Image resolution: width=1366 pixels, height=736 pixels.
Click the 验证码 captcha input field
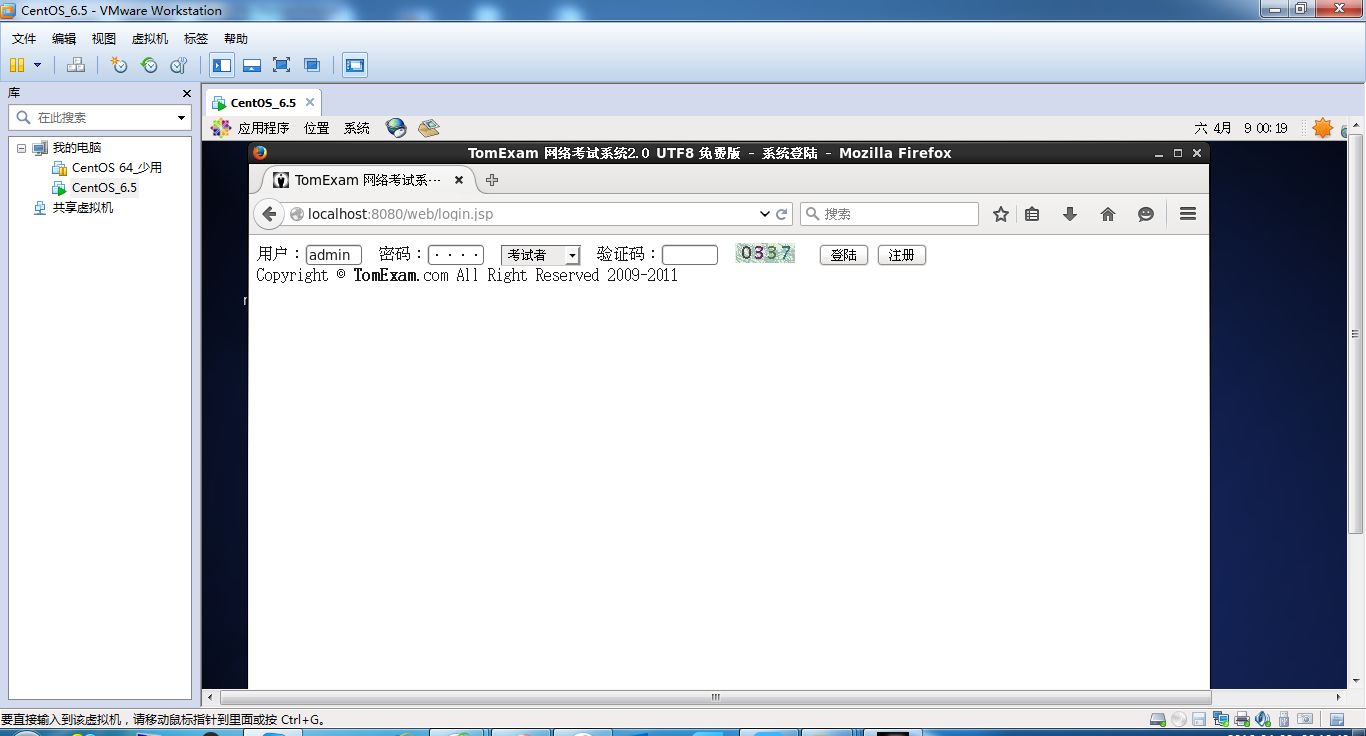pyautogui.click(x=690, y=255)
